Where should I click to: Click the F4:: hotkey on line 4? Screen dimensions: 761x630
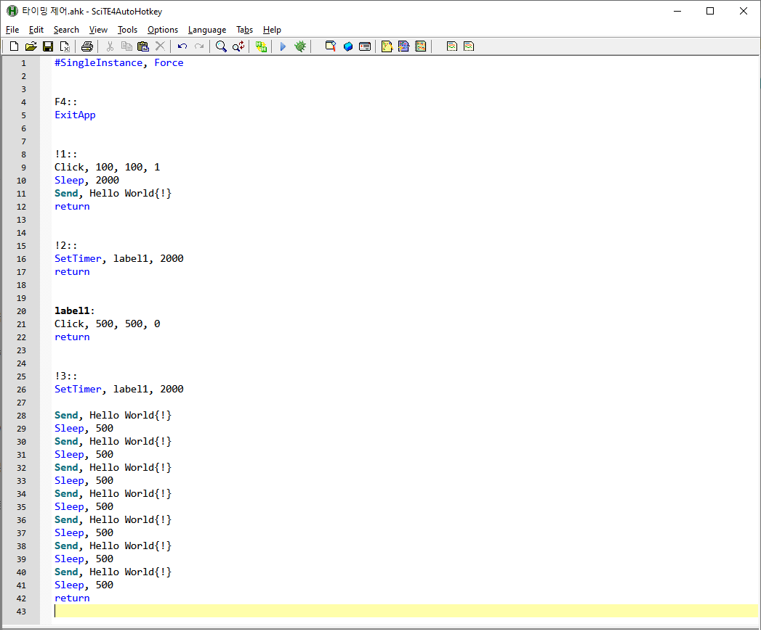(x=66, y=102)
